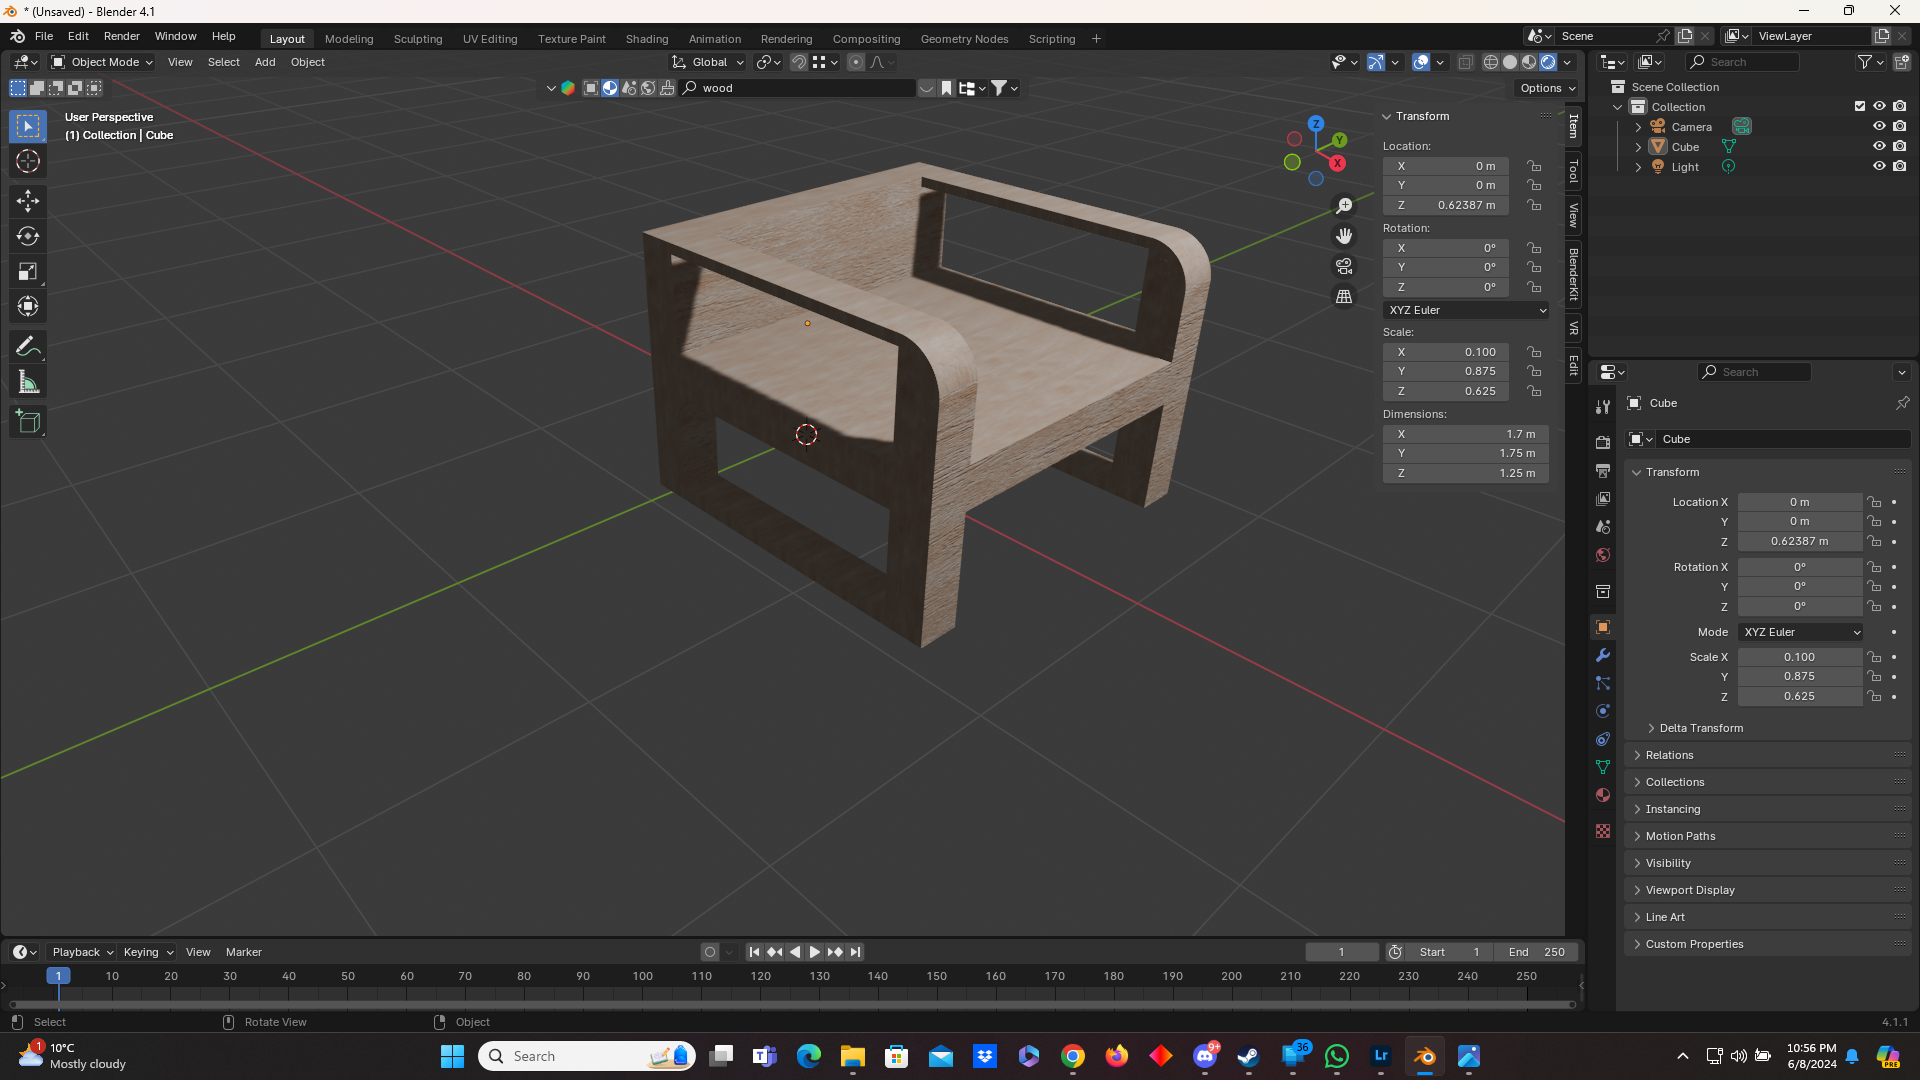
Task: Open the Material properties tab
Action: 1603,795
